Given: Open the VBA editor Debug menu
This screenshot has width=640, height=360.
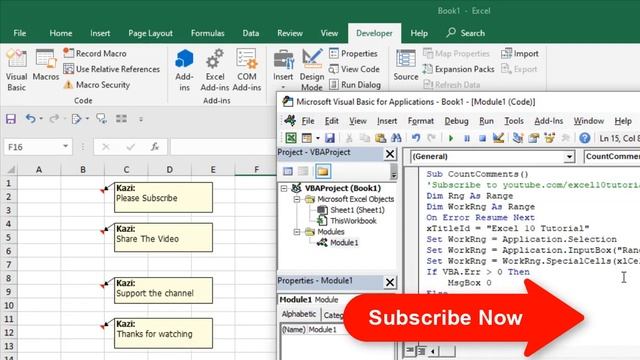Looking at the screenshot, I should click(x=456, y=121).
